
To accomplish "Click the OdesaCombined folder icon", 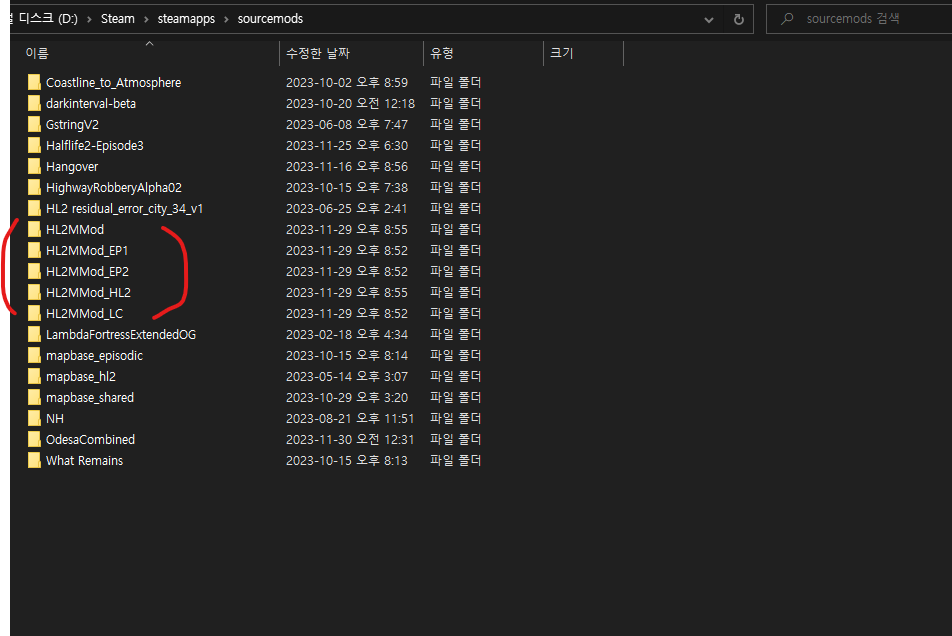I will 34,439.
